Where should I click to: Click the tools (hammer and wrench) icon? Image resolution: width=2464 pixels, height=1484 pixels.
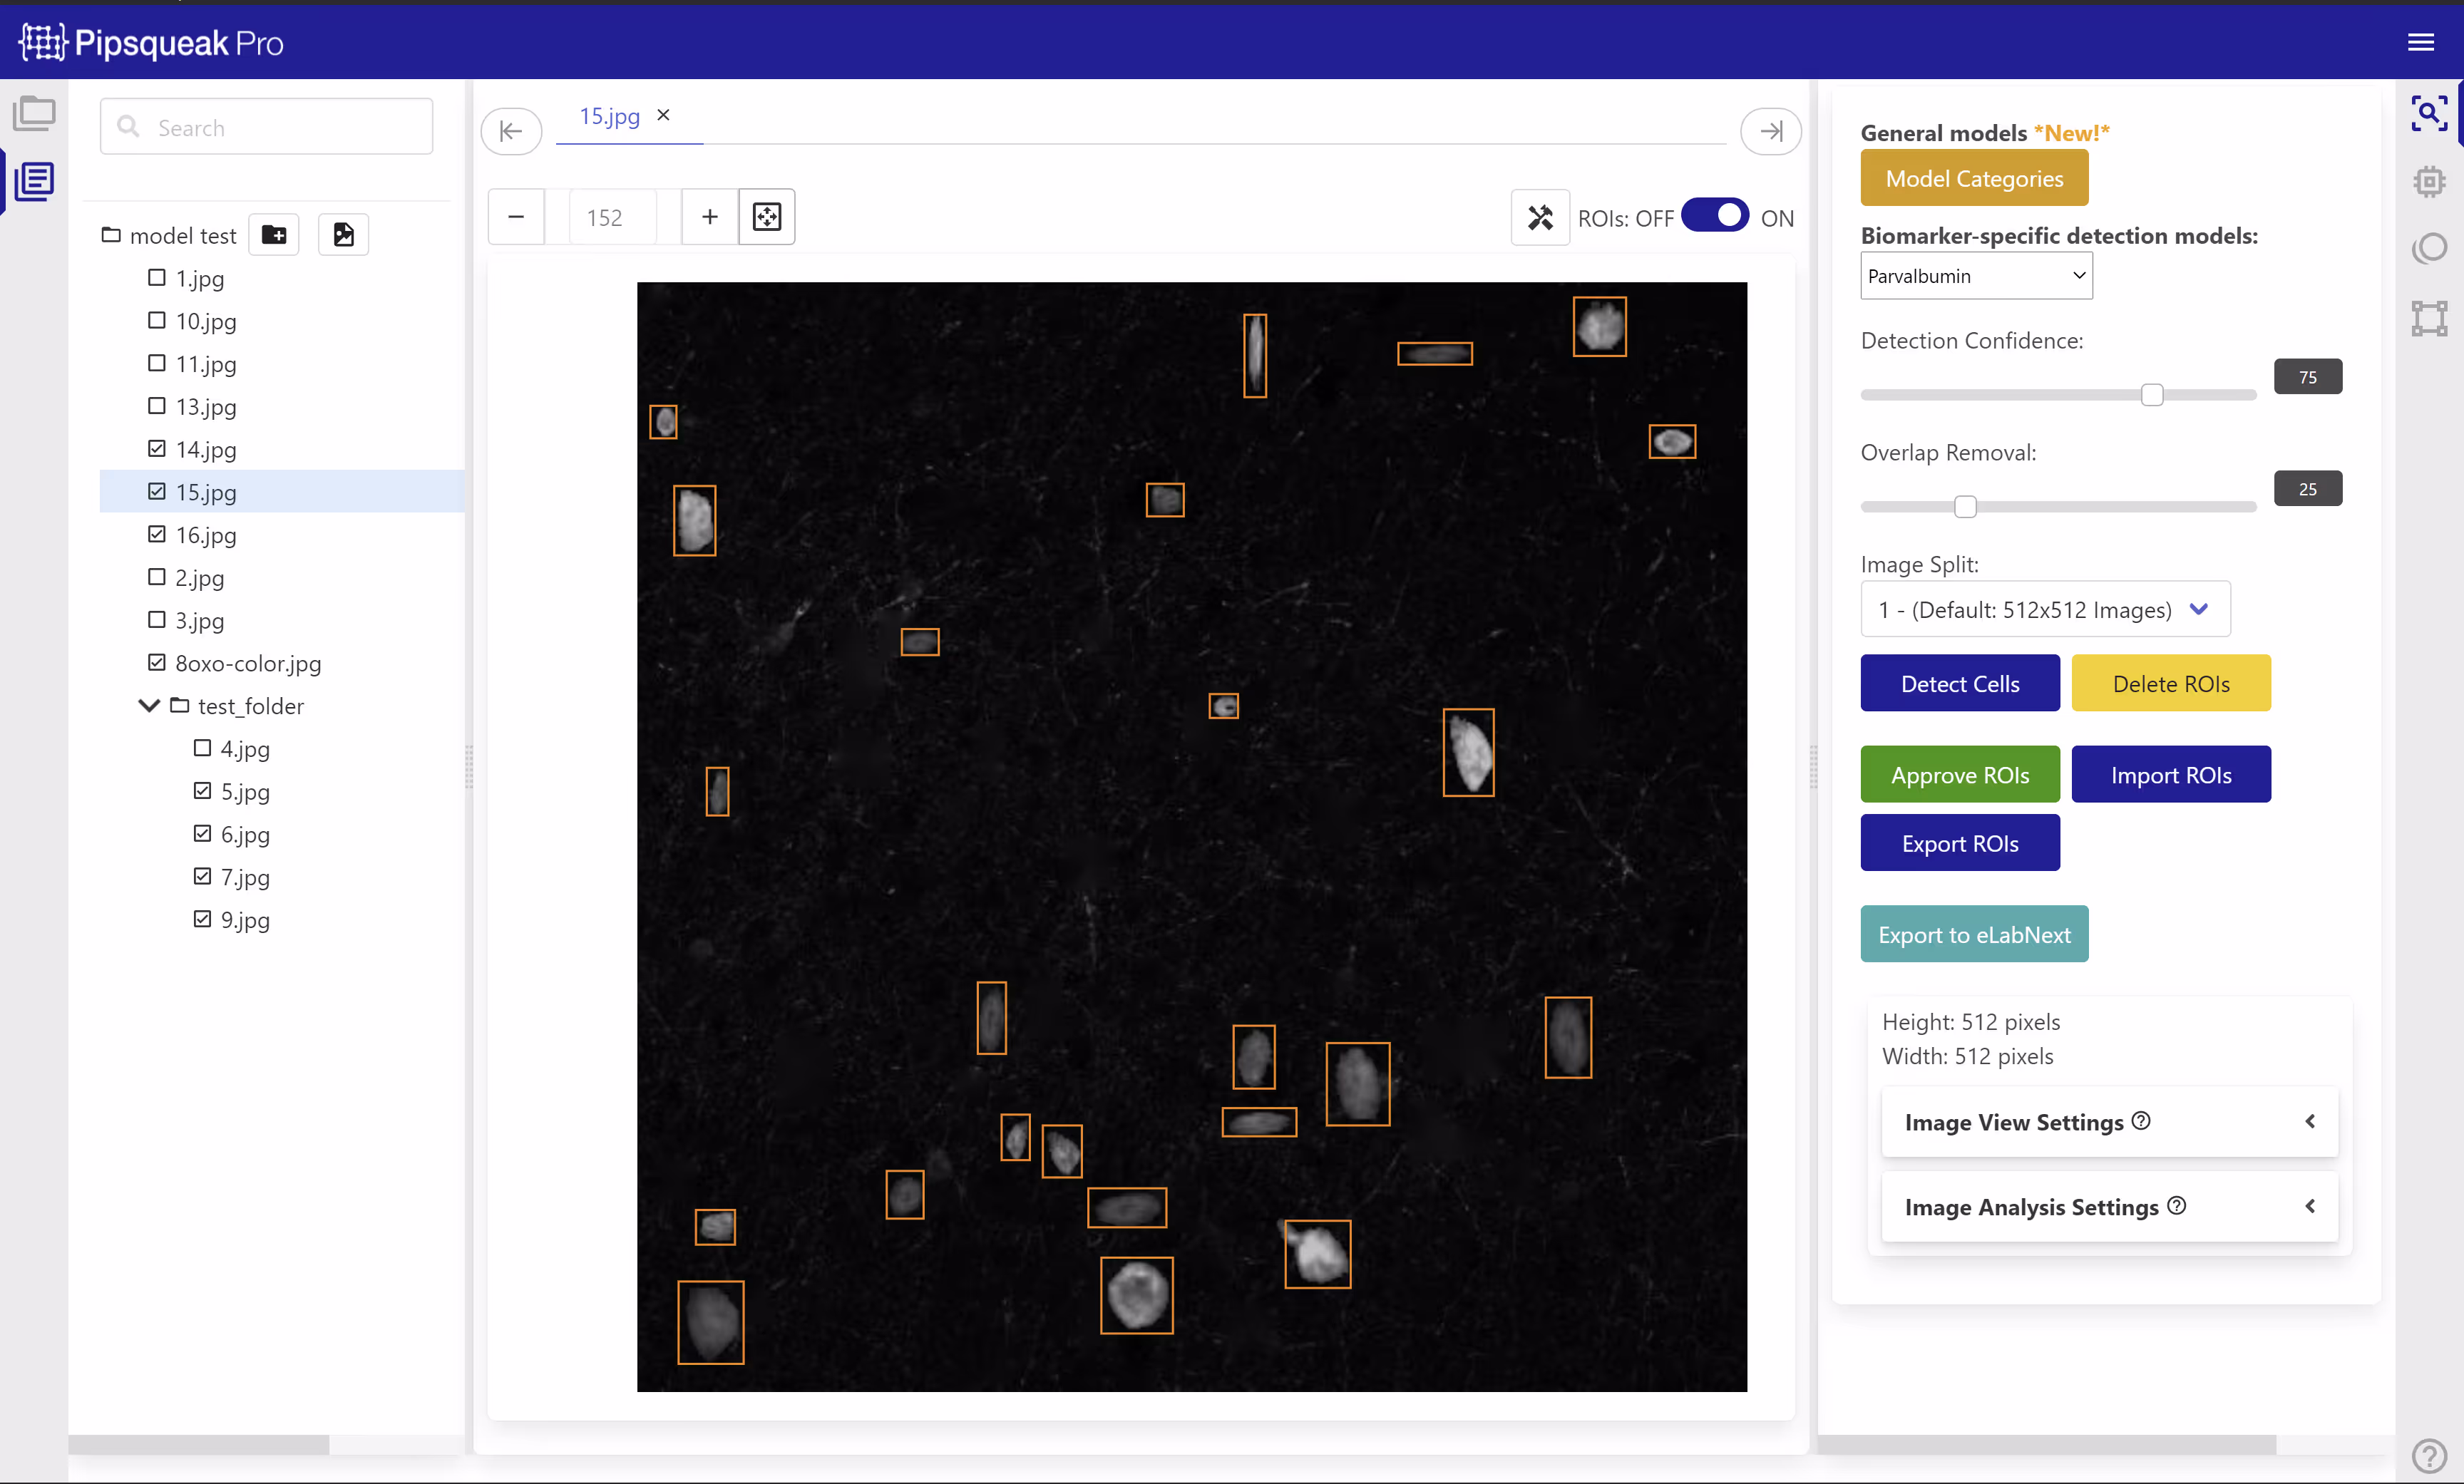tap(1540, 217)
